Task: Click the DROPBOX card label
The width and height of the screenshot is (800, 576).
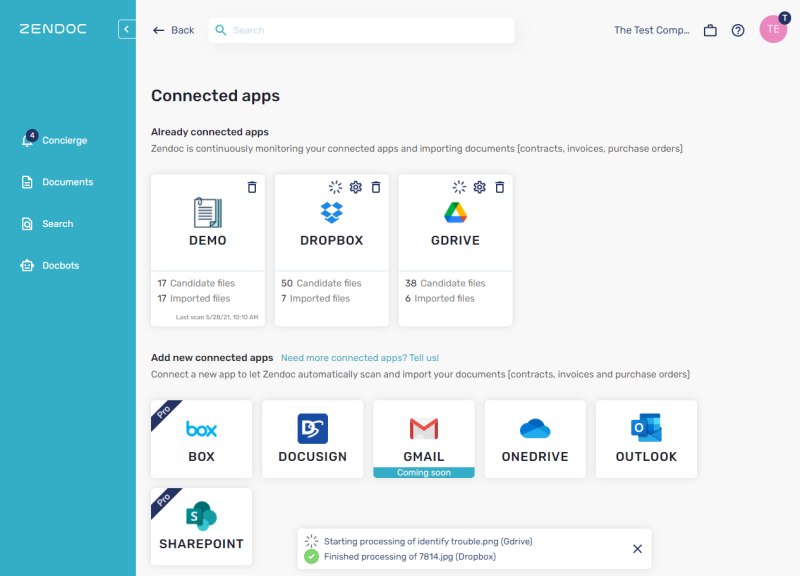Action: (332, 240)
